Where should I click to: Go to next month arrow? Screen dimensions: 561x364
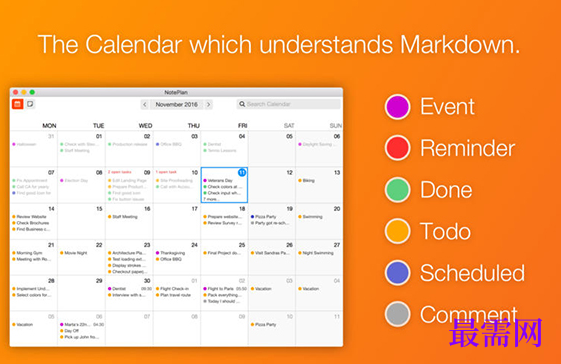[209, 105]
